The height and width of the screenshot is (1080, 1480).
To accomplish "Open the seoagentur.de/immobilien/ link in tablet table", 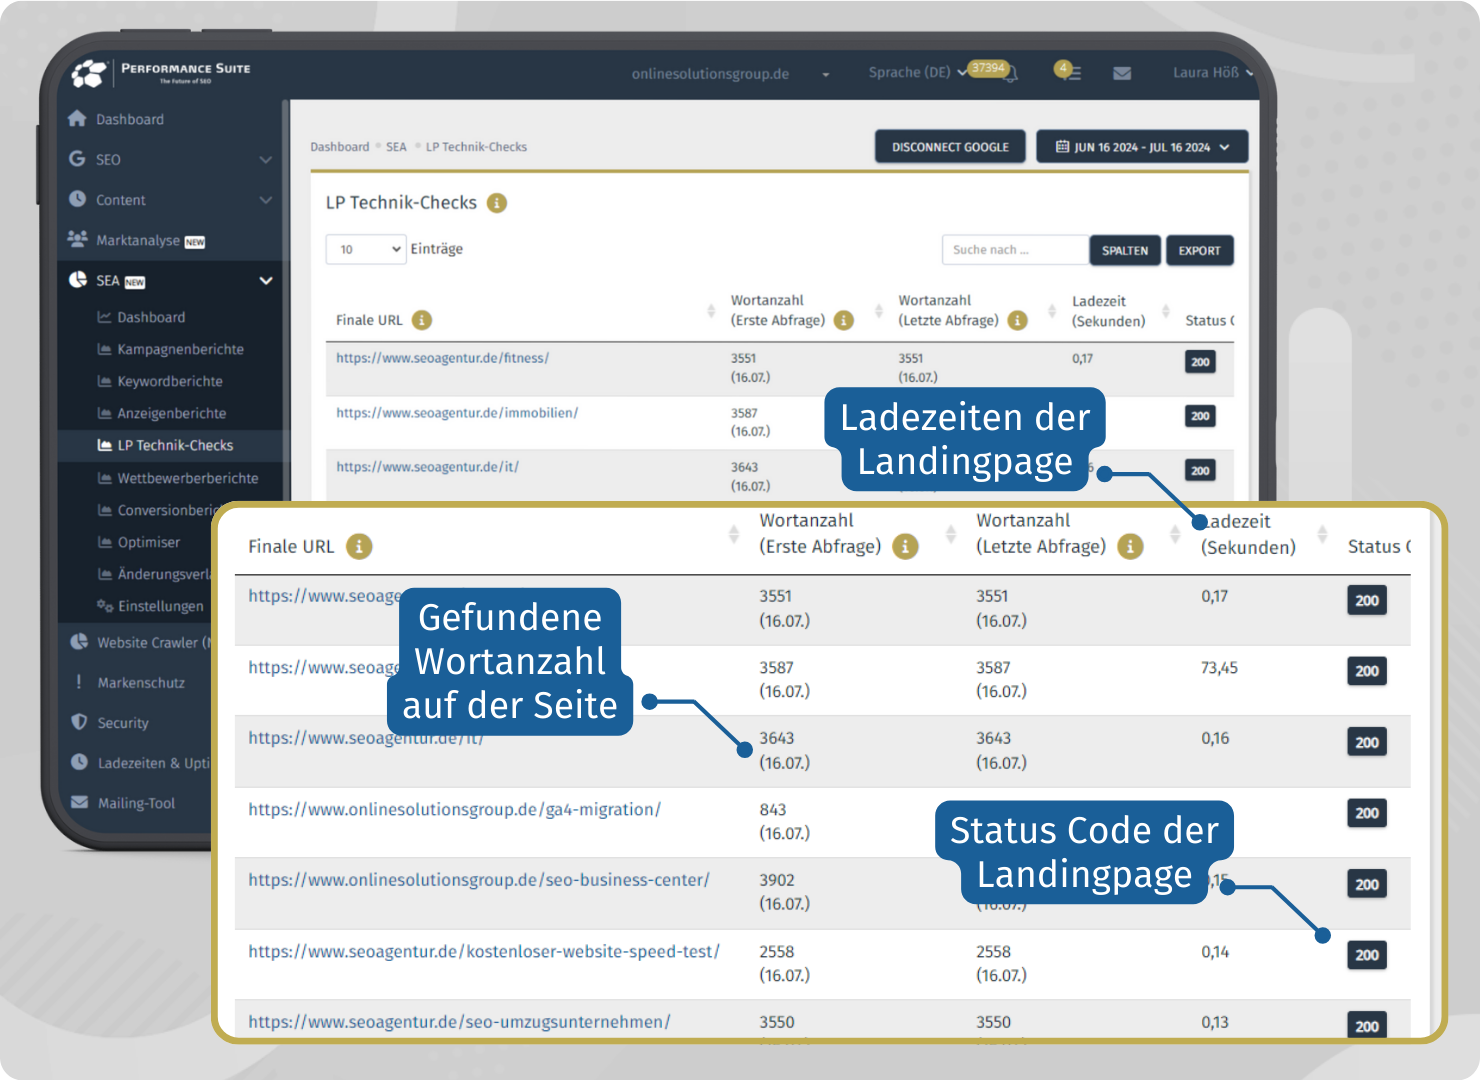I will pyautogui.click(x=457, y=412).
